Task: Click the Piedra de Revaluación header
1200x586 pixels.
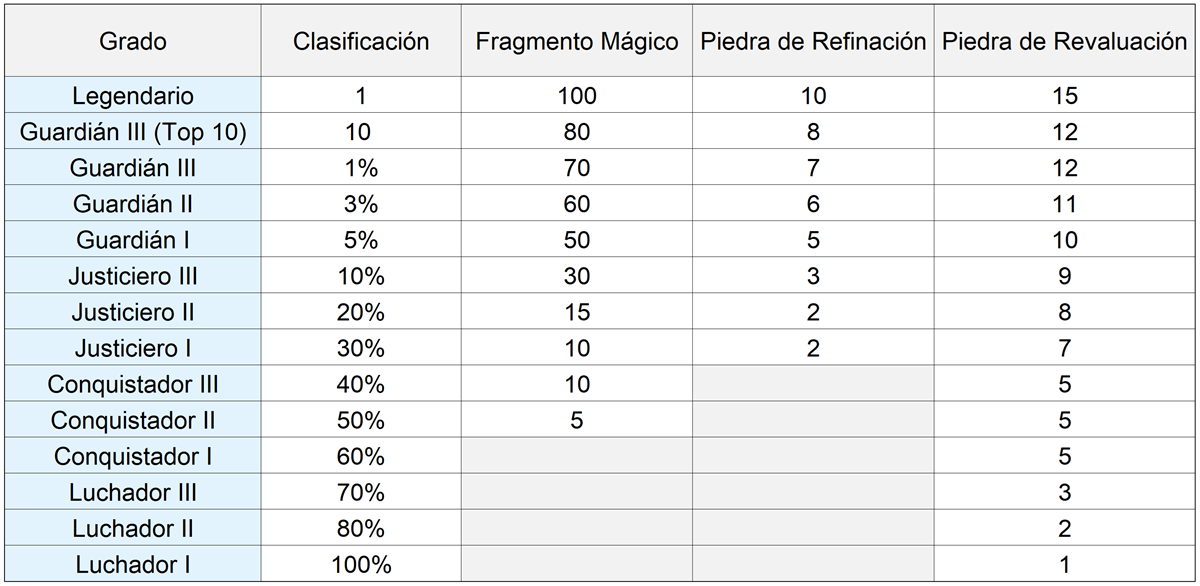Action: click(x=1064, y=42)
